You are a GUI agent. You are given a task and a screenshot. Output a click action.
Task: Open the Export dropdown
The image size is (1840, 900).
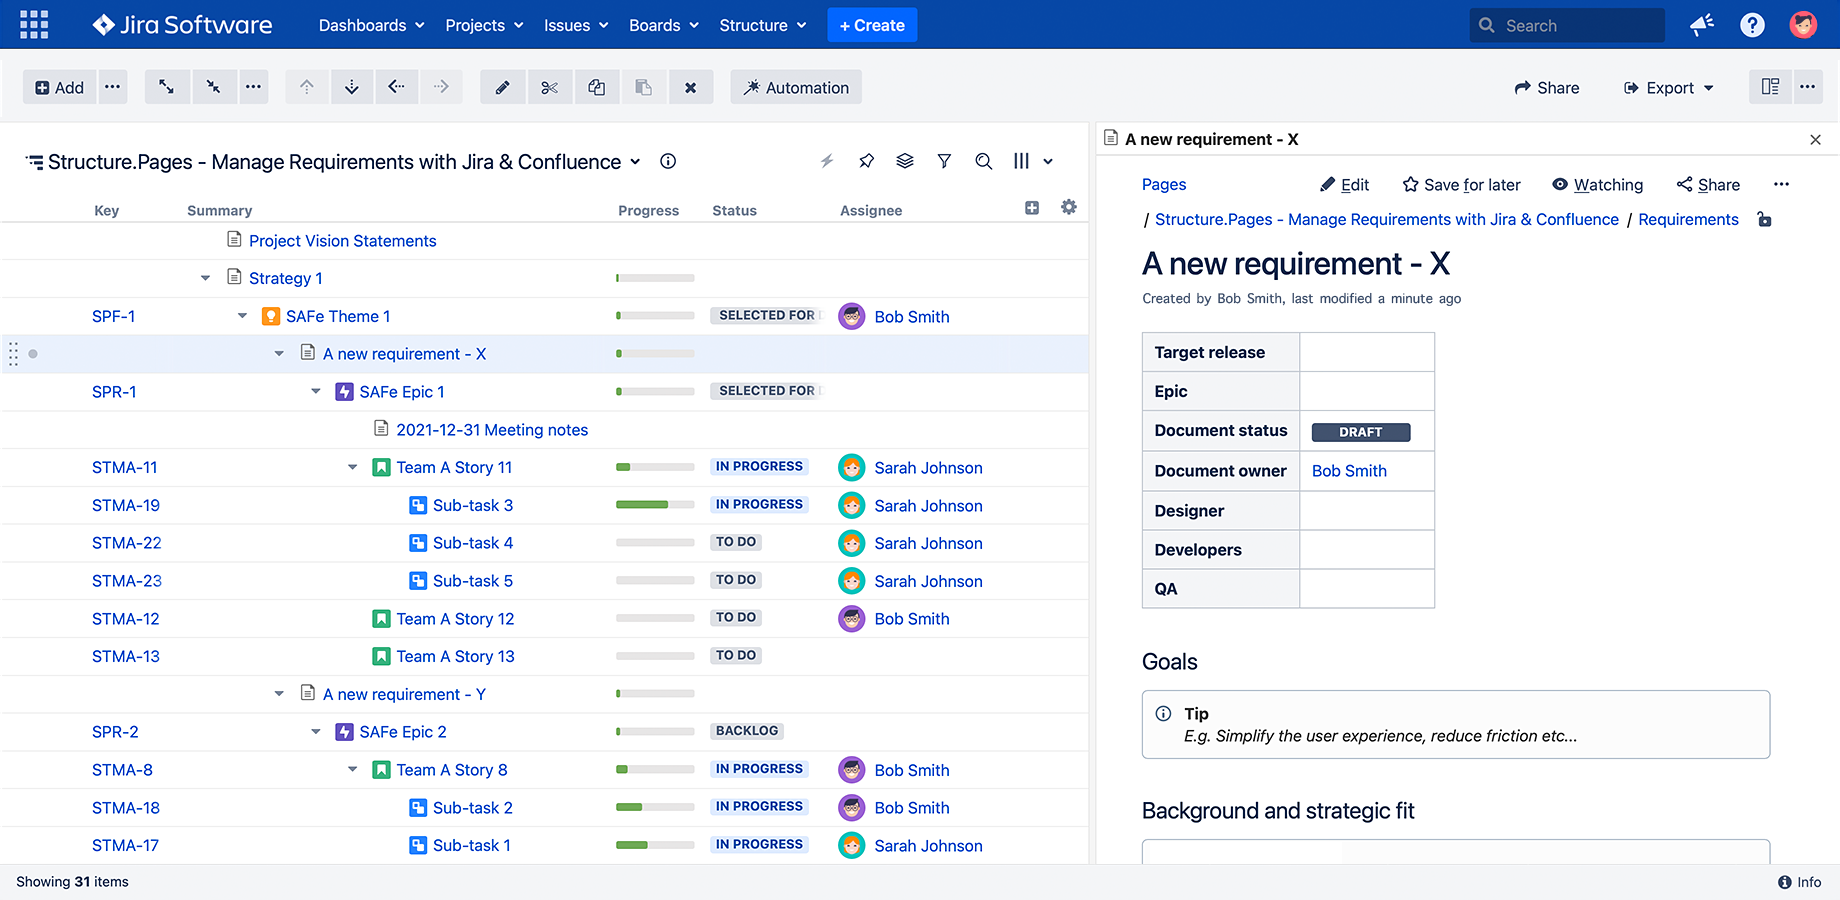[1668, 88]
